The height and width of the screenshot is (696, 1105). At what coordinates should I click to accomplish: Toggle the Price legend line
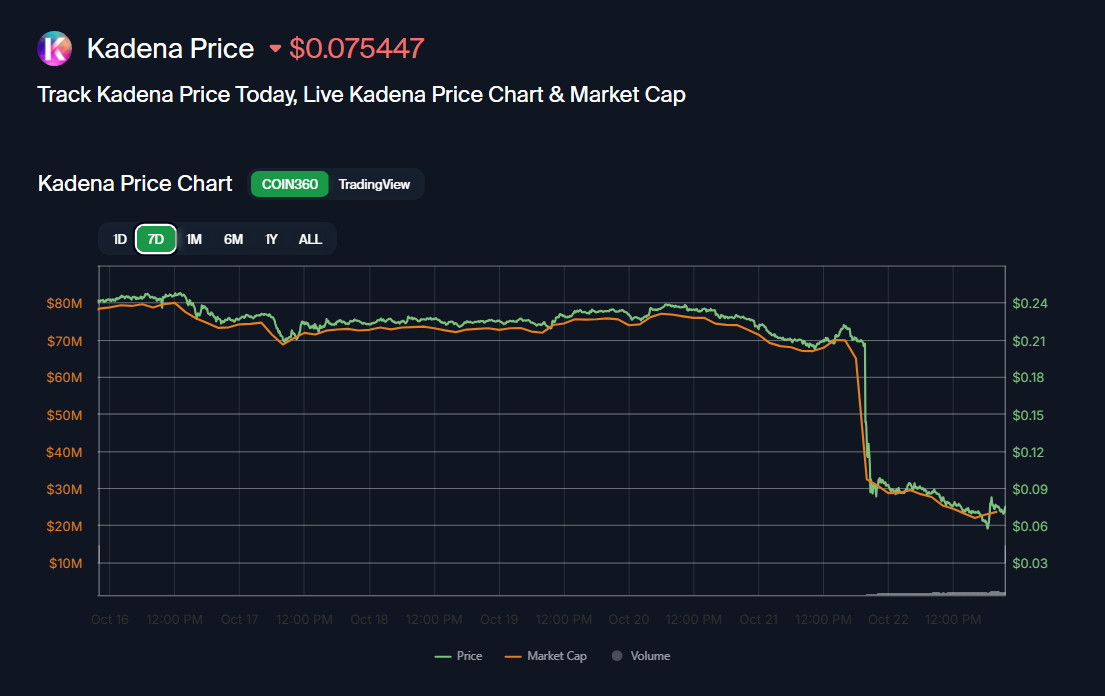[458, 656]
